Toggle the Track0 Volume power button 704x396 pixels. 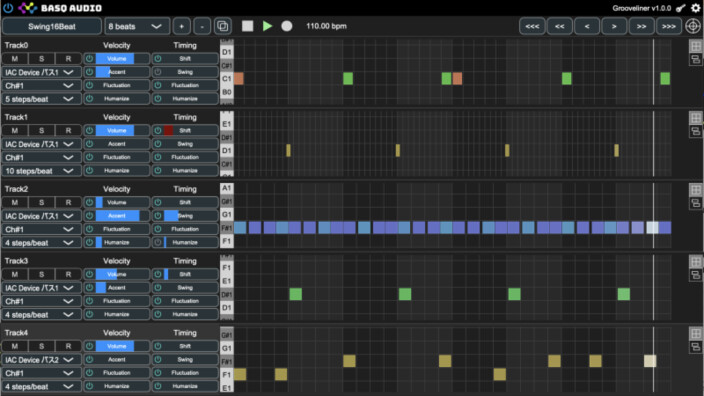(89, 59)
